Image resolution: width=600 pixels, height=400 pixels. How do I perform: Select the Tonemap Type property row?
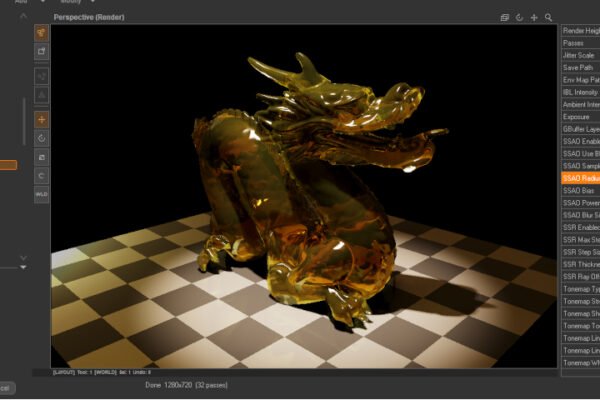coord(580,289)
